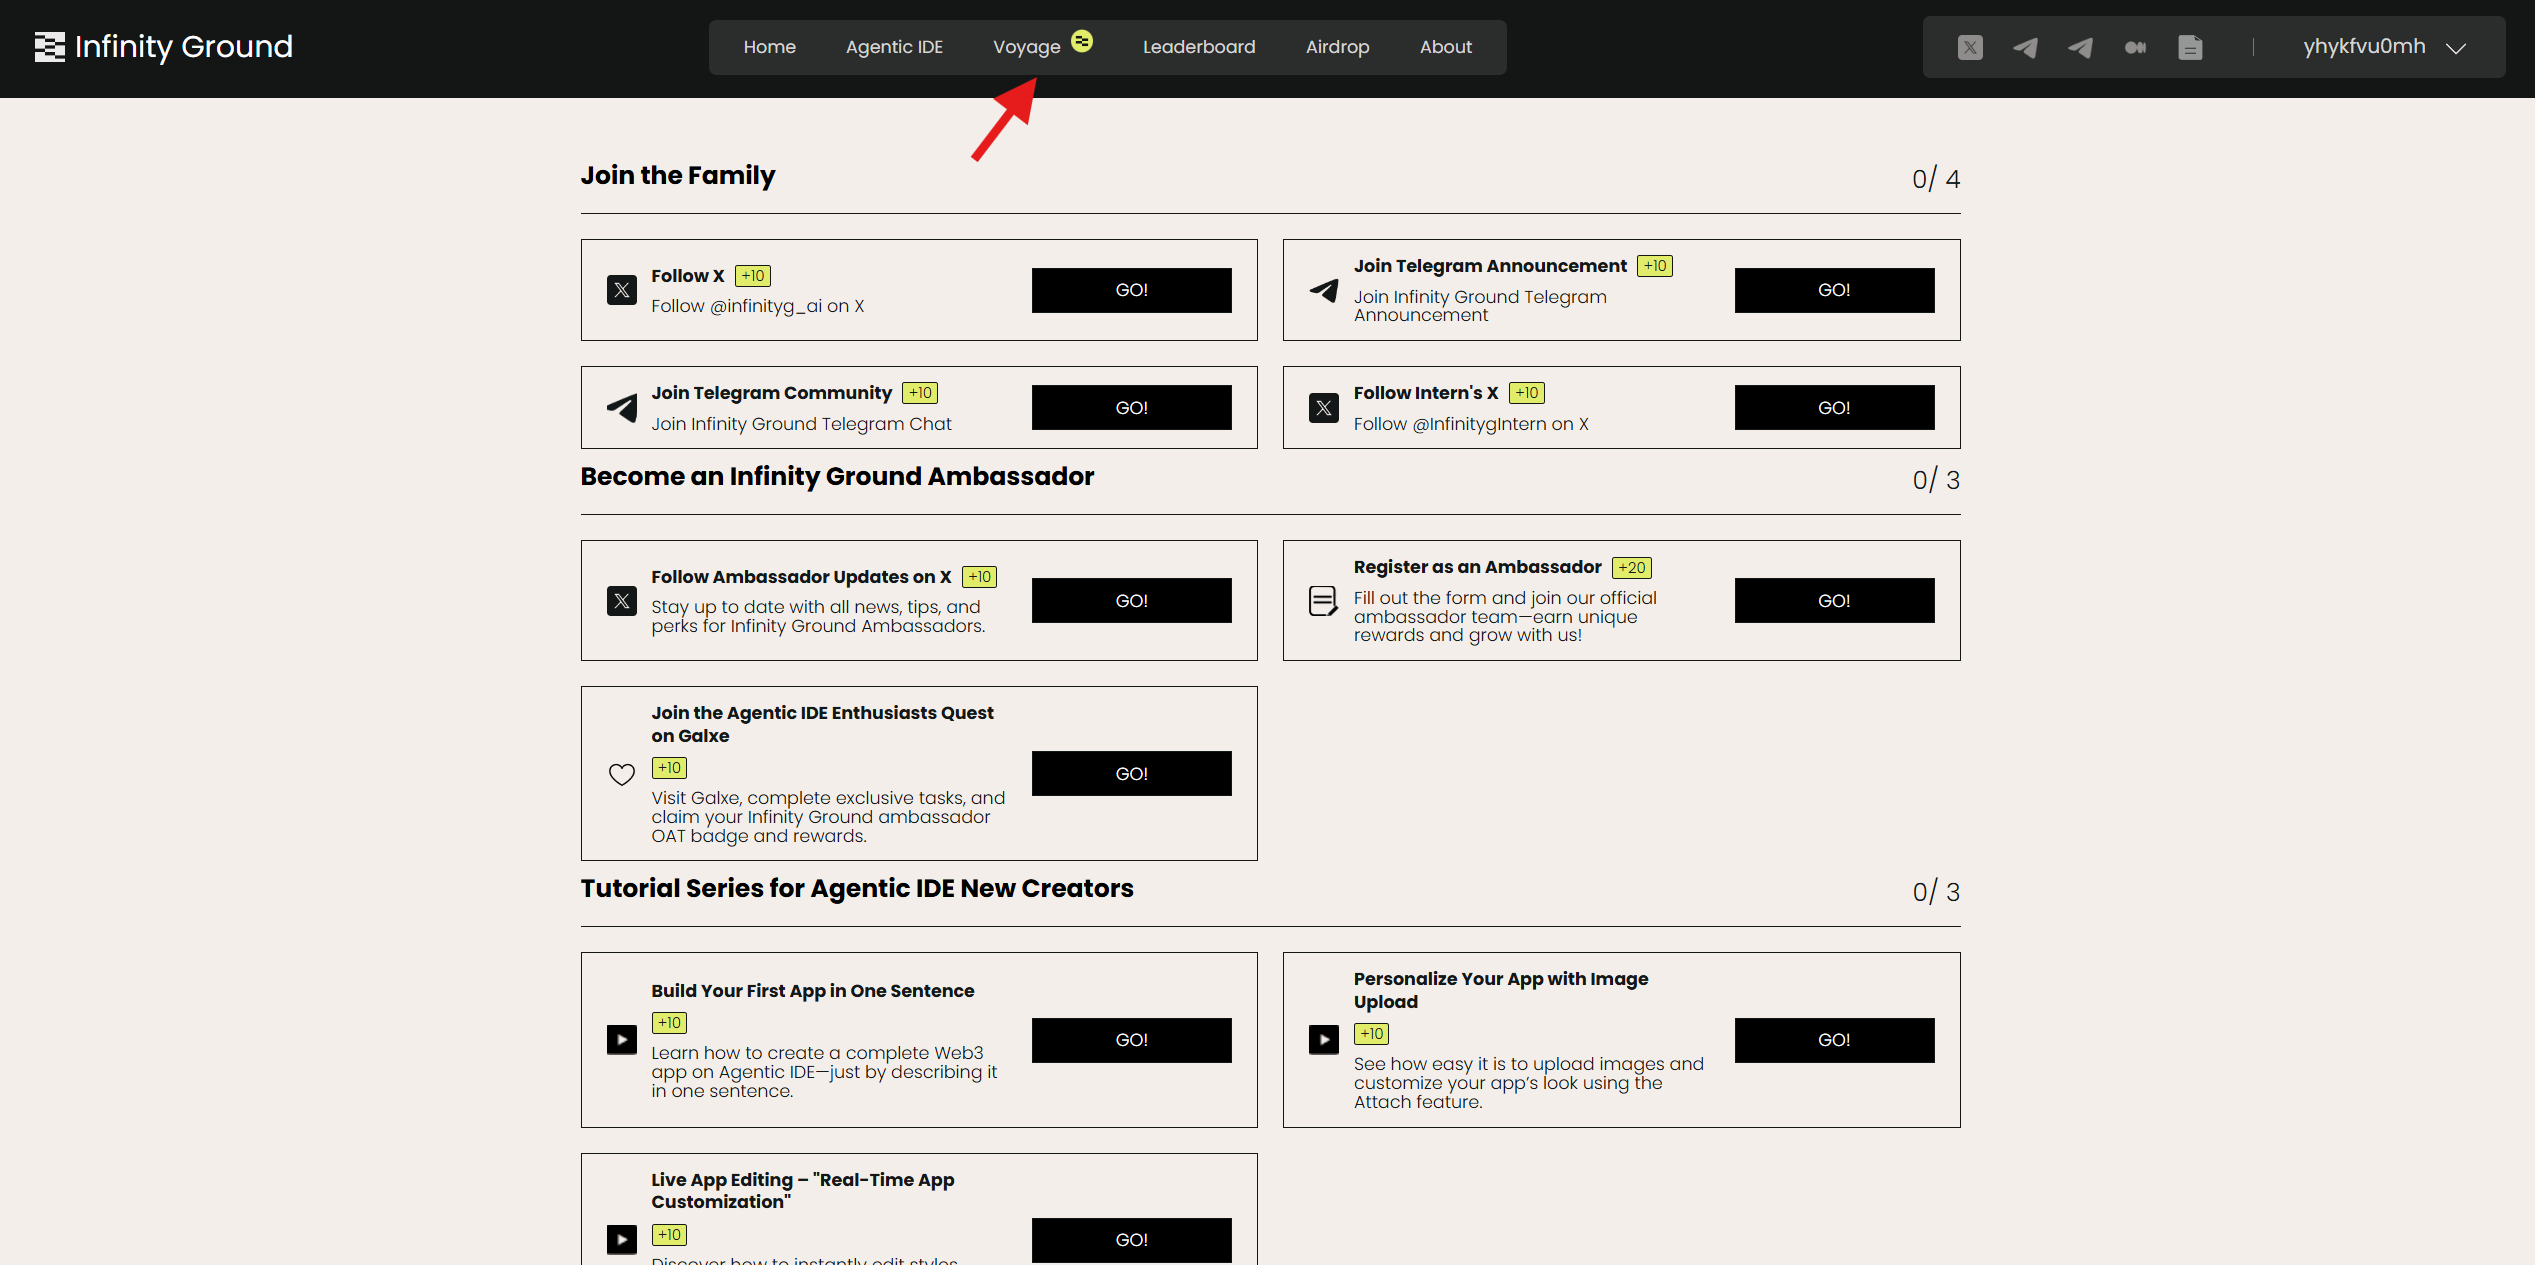Click the heart icon in Galxe Quest card
Screen dimensions: 2535x1265
pos(622,774)
